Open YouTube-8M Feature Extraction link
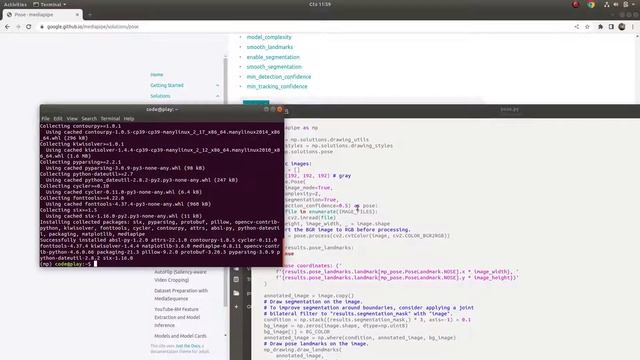Viewport: 640px width, 360px height. click(x=177, y=317)
